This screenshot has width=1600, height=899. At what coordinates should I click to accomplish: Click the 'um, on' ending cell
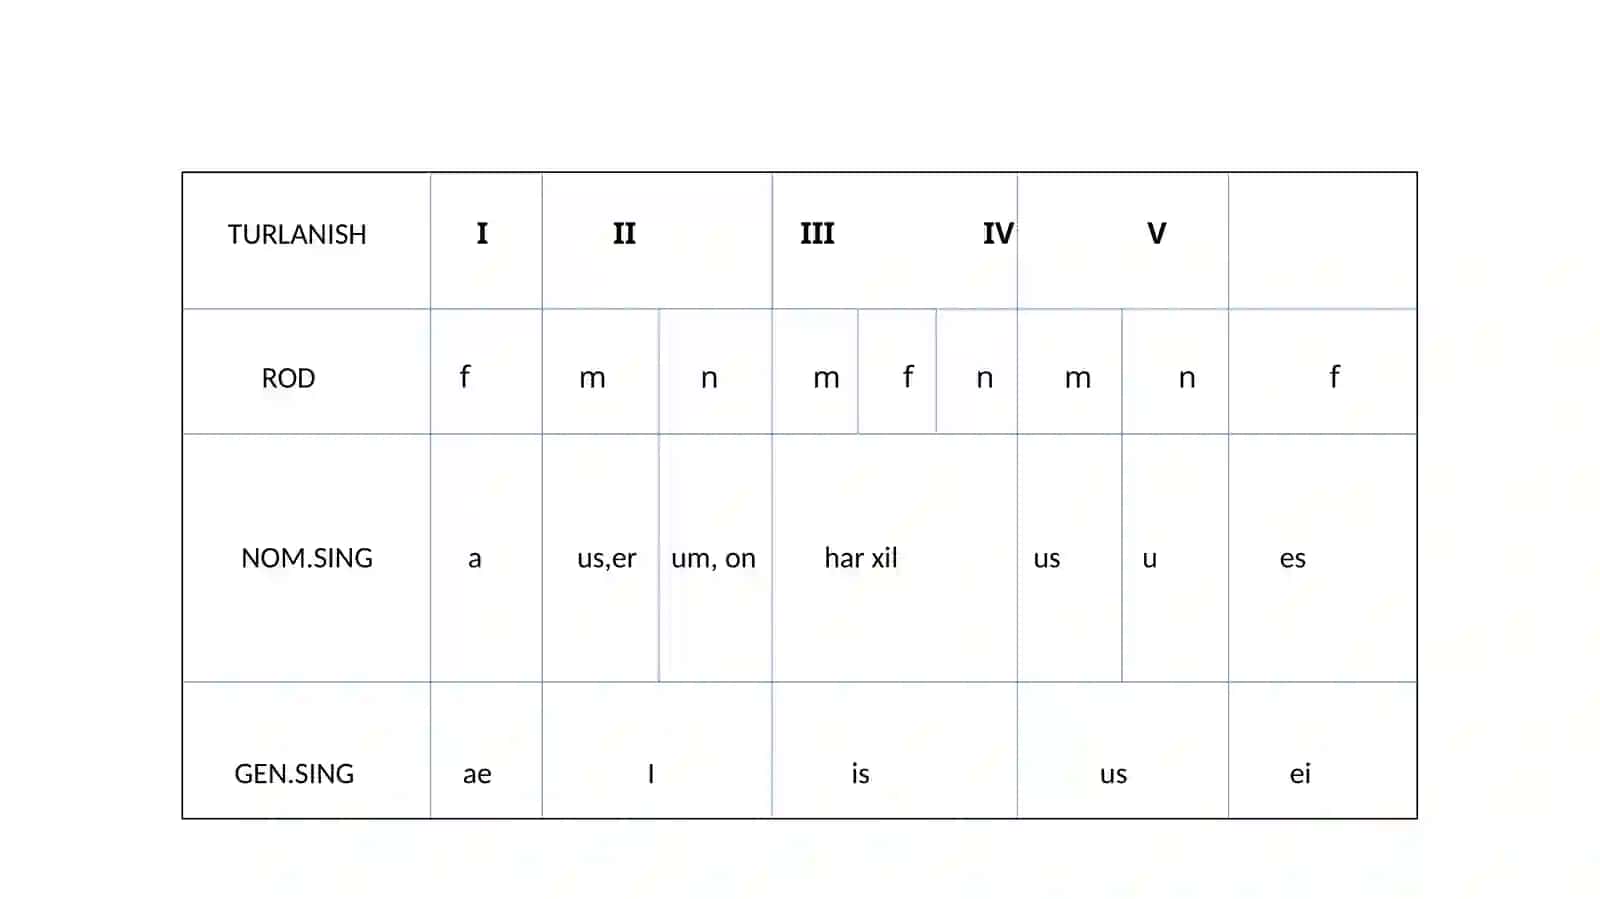pos(713,559)
